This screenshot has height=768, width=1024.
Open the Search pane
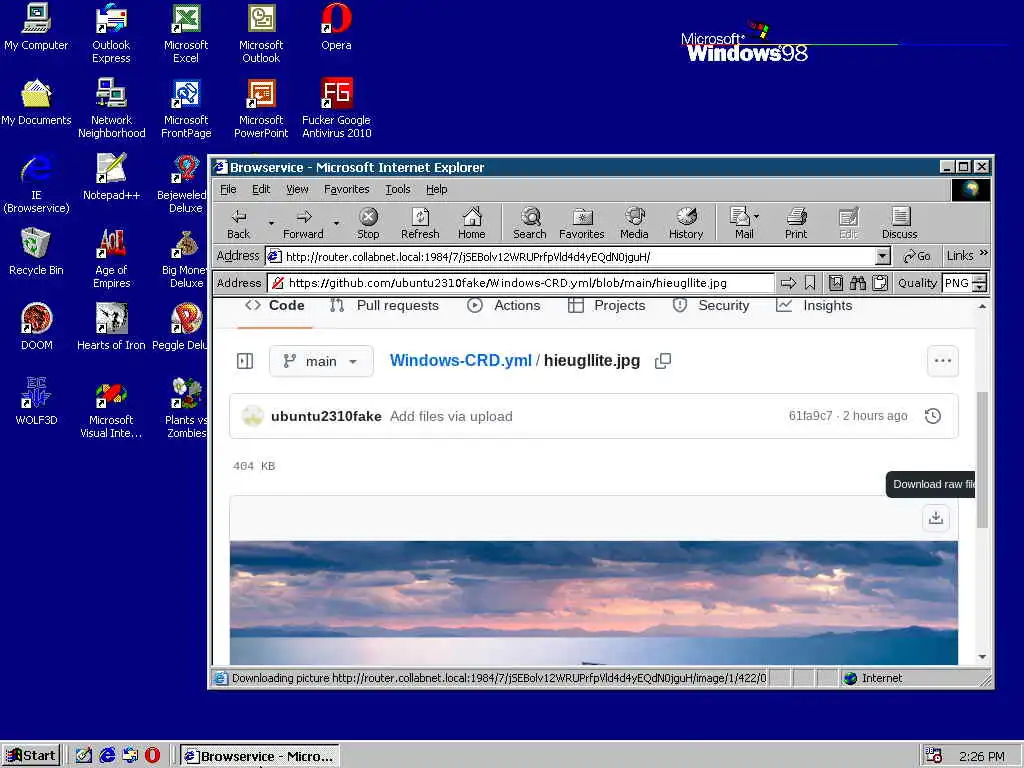coord(530,223)
